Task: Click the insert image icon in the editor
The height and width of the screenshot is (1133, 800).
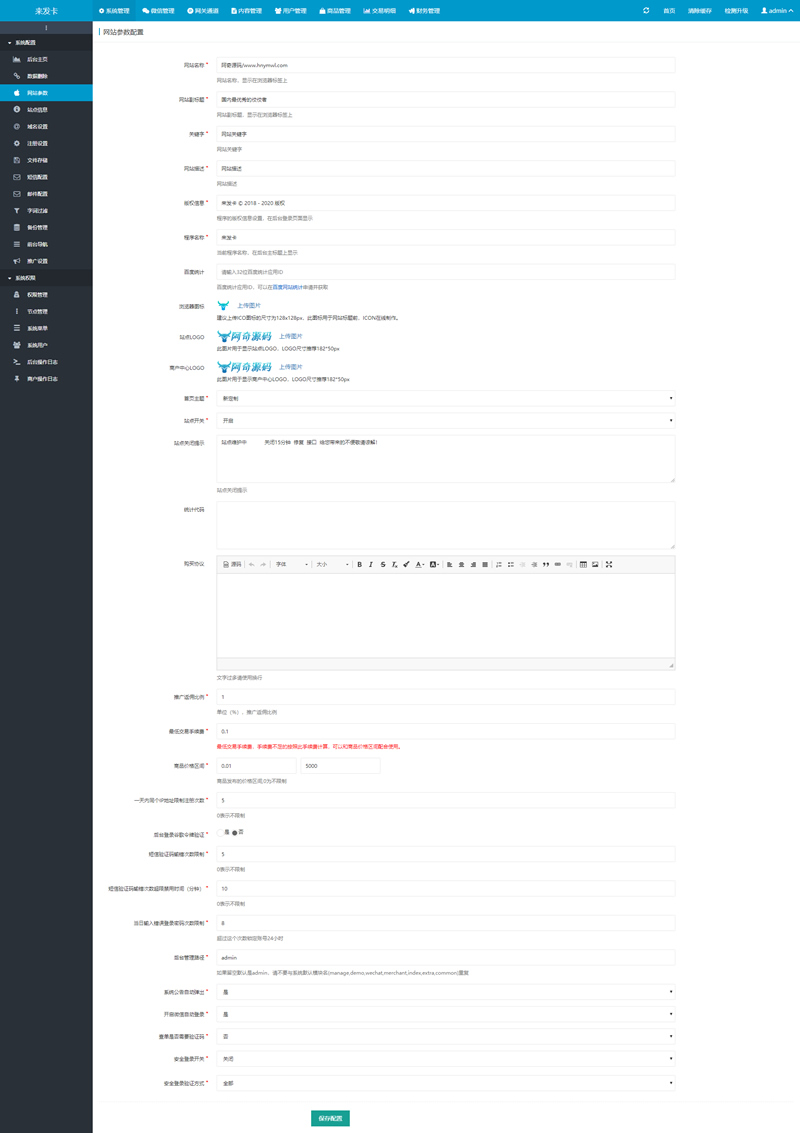Action: click(593, 563)
